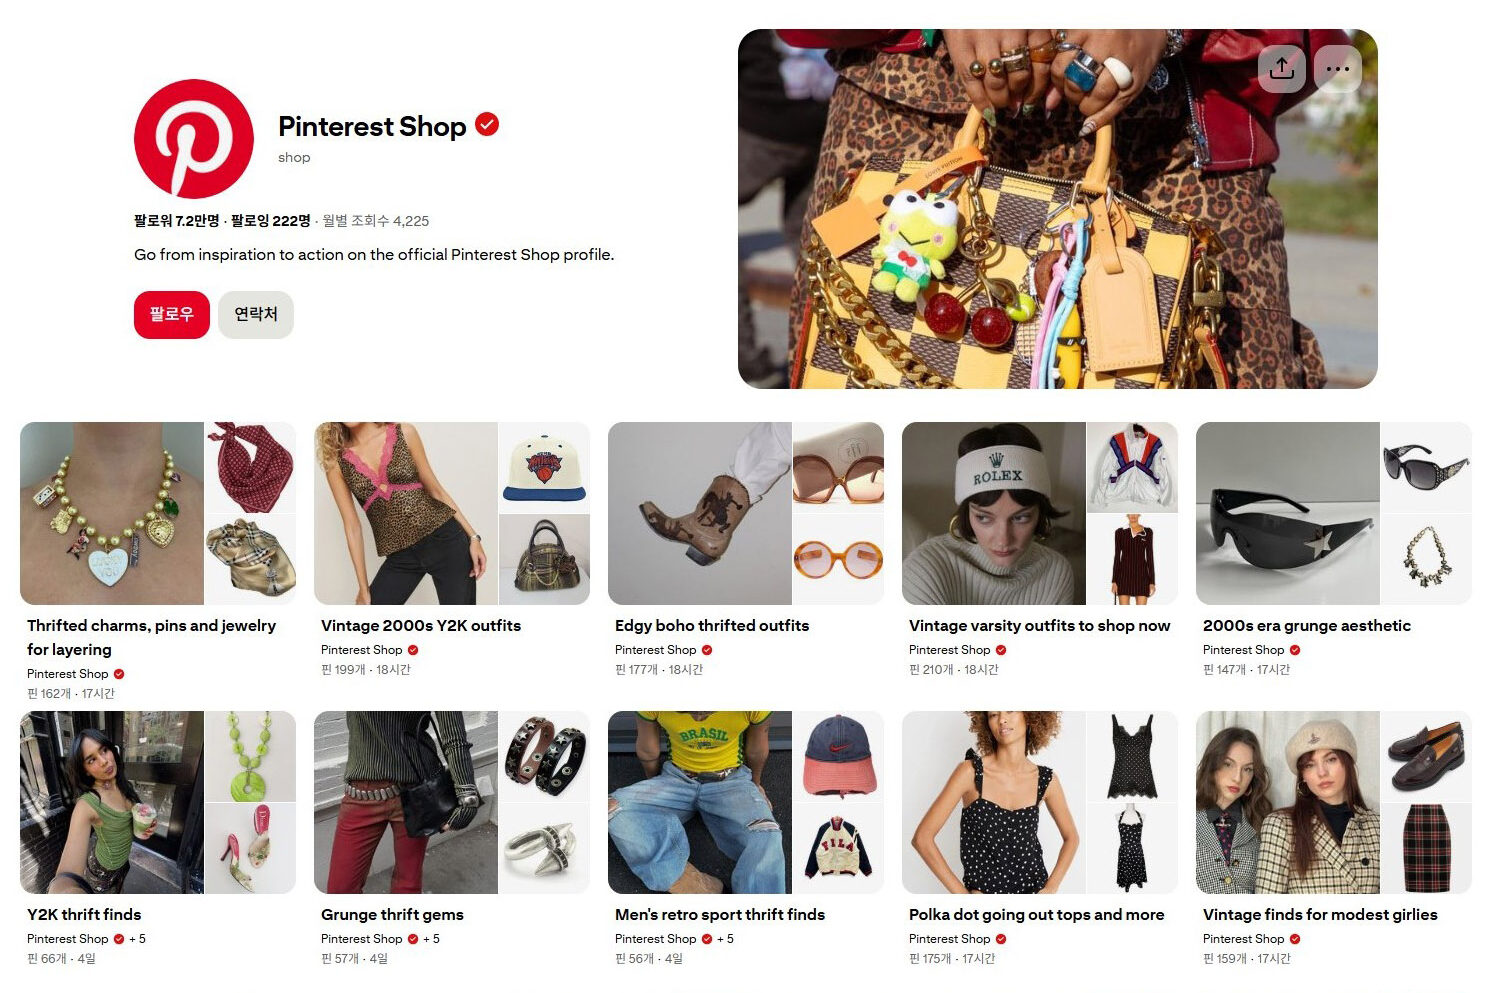The width and height of the screenshot is (1490, 993).
Task: Open Edgy boho thrifted outfits board title
Action: [712, 625]
